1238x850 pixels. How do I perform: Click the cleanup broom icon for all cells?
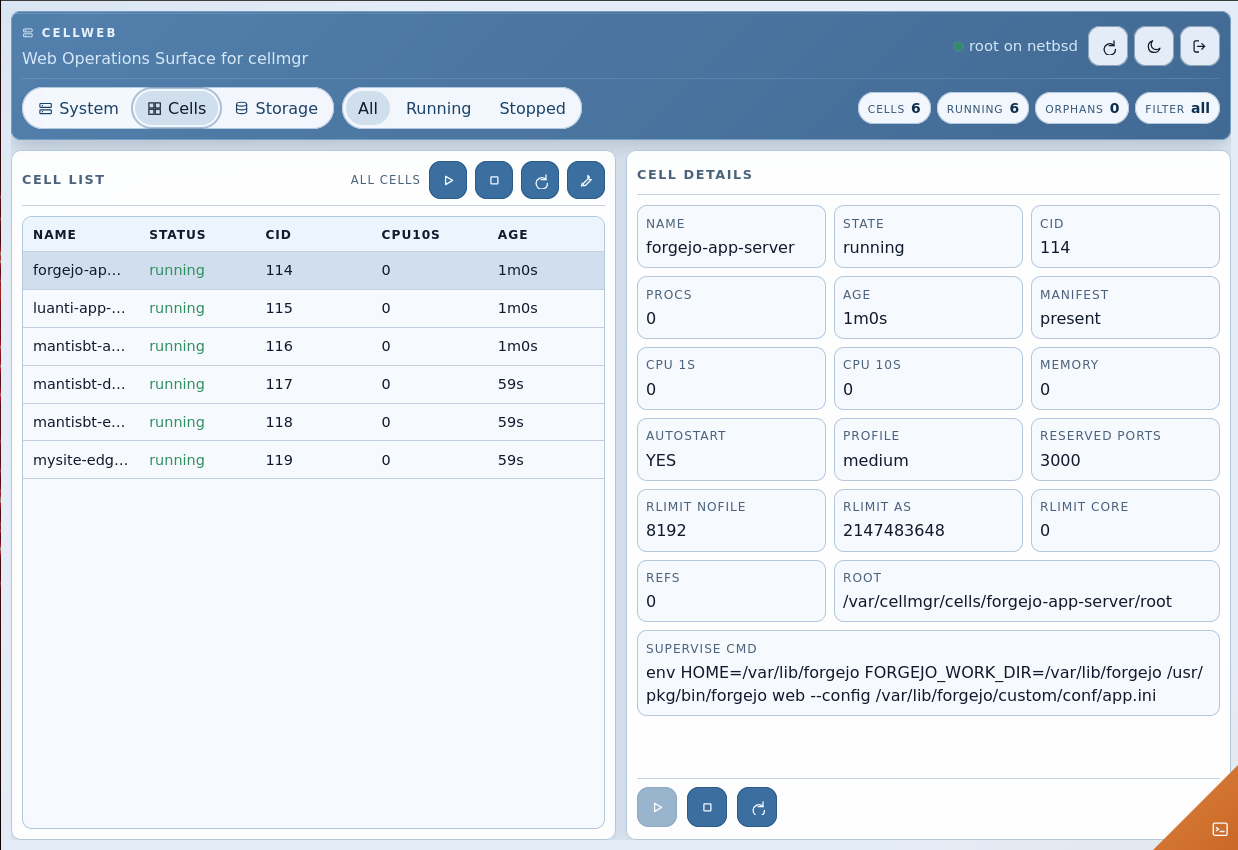[586, 180]
